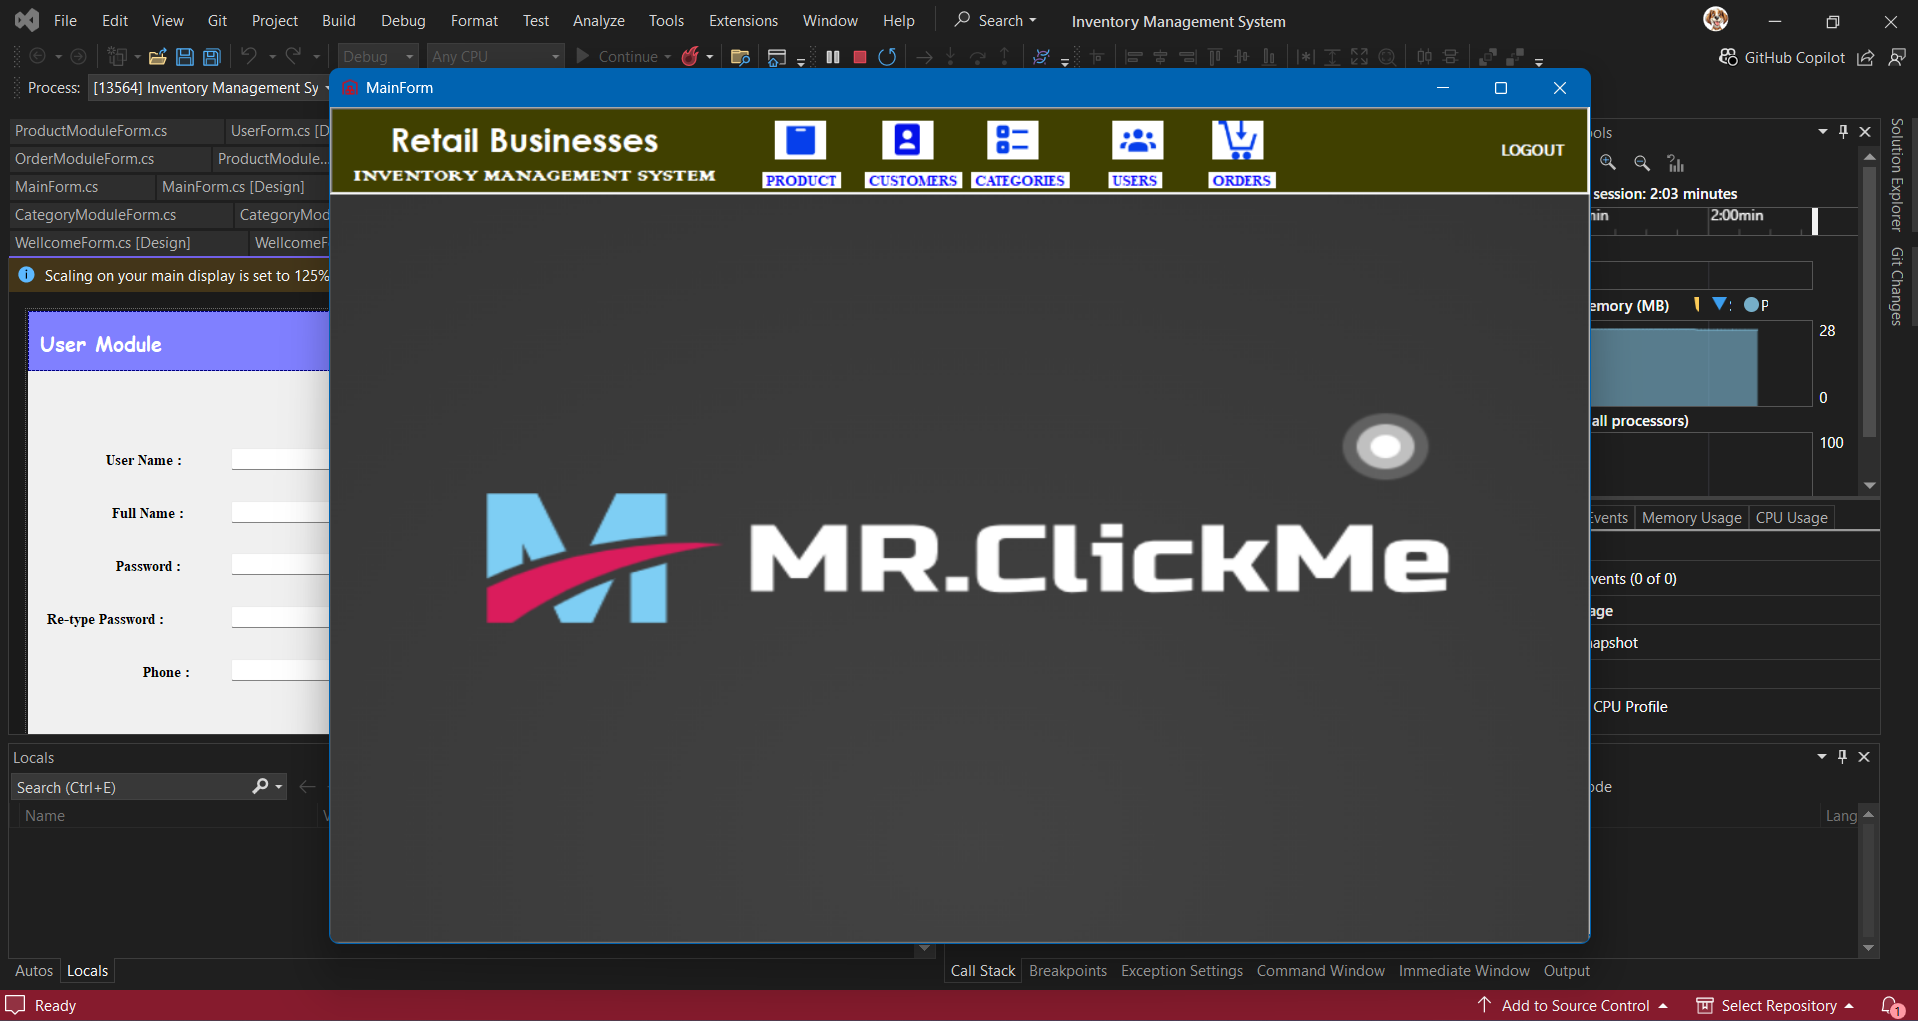The height and width of the screenshot is (1021, 1918).
Task: Open Locals search options dropdown arrow
Action: point(279,787)
